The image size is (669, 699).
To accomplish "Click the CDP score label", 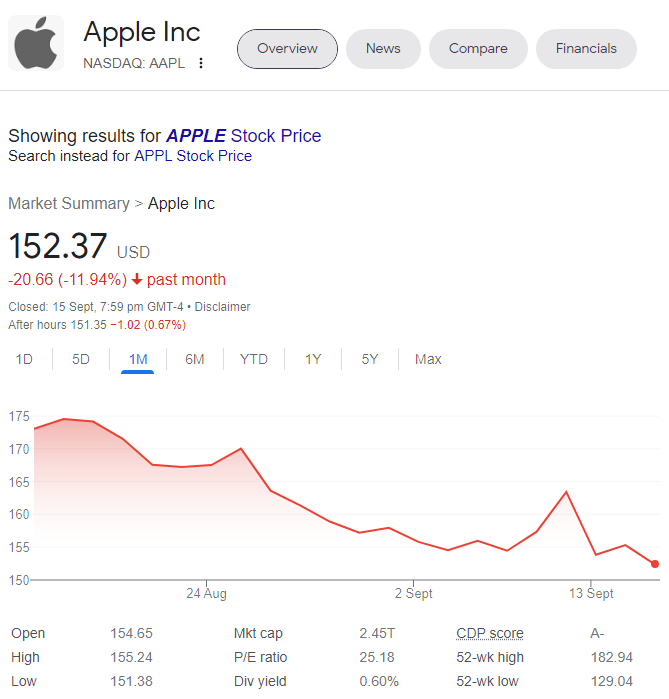I will click(490, 633).
